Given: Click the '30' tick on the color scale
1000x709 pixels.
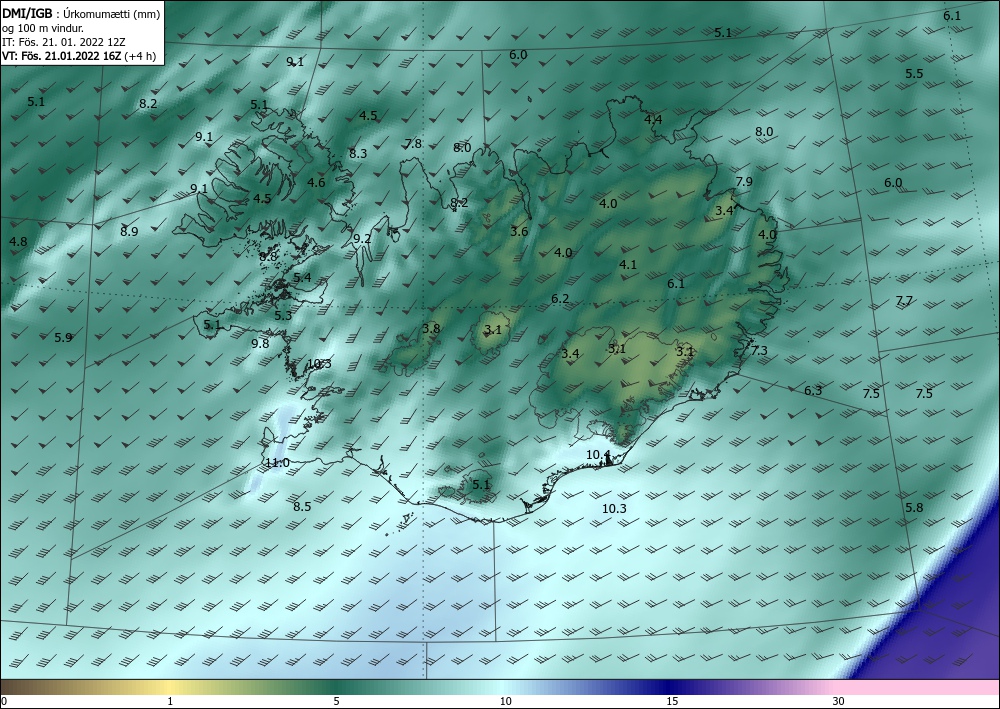Looking at the screenshot, I should [x=838, y=702].
